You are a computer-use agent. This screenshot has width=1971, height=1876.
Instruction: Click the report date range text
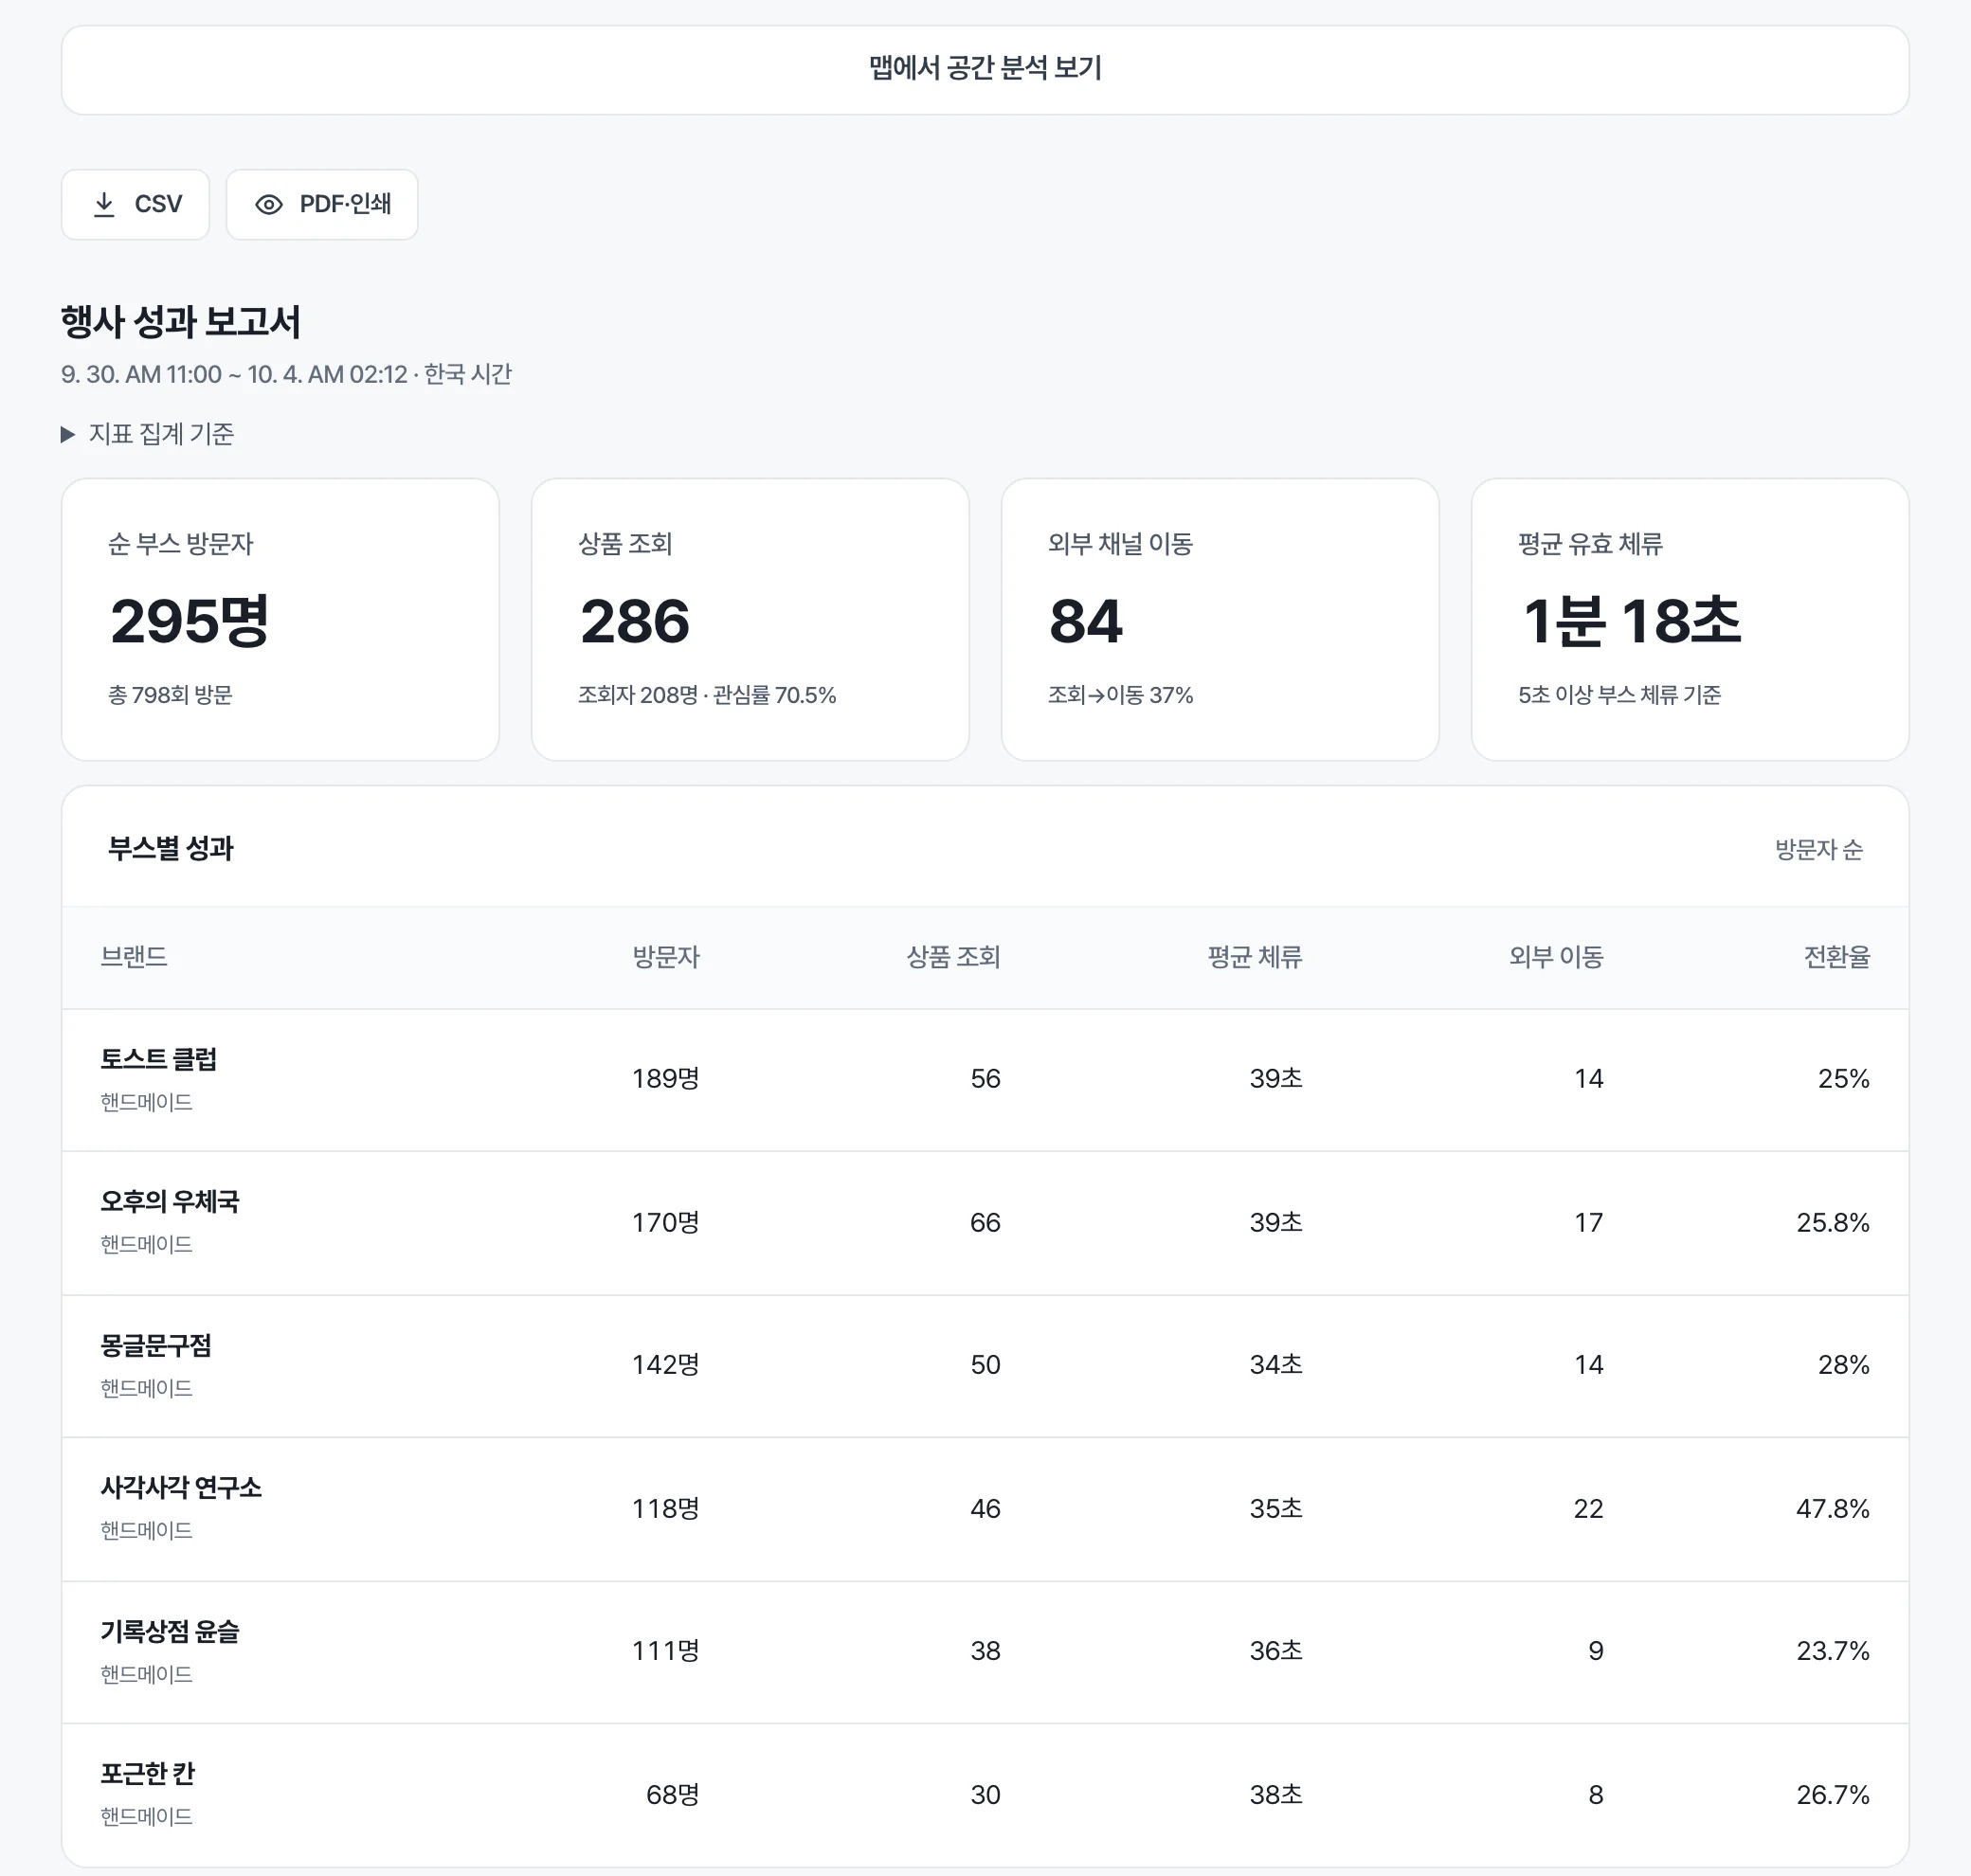coord(286,375)
